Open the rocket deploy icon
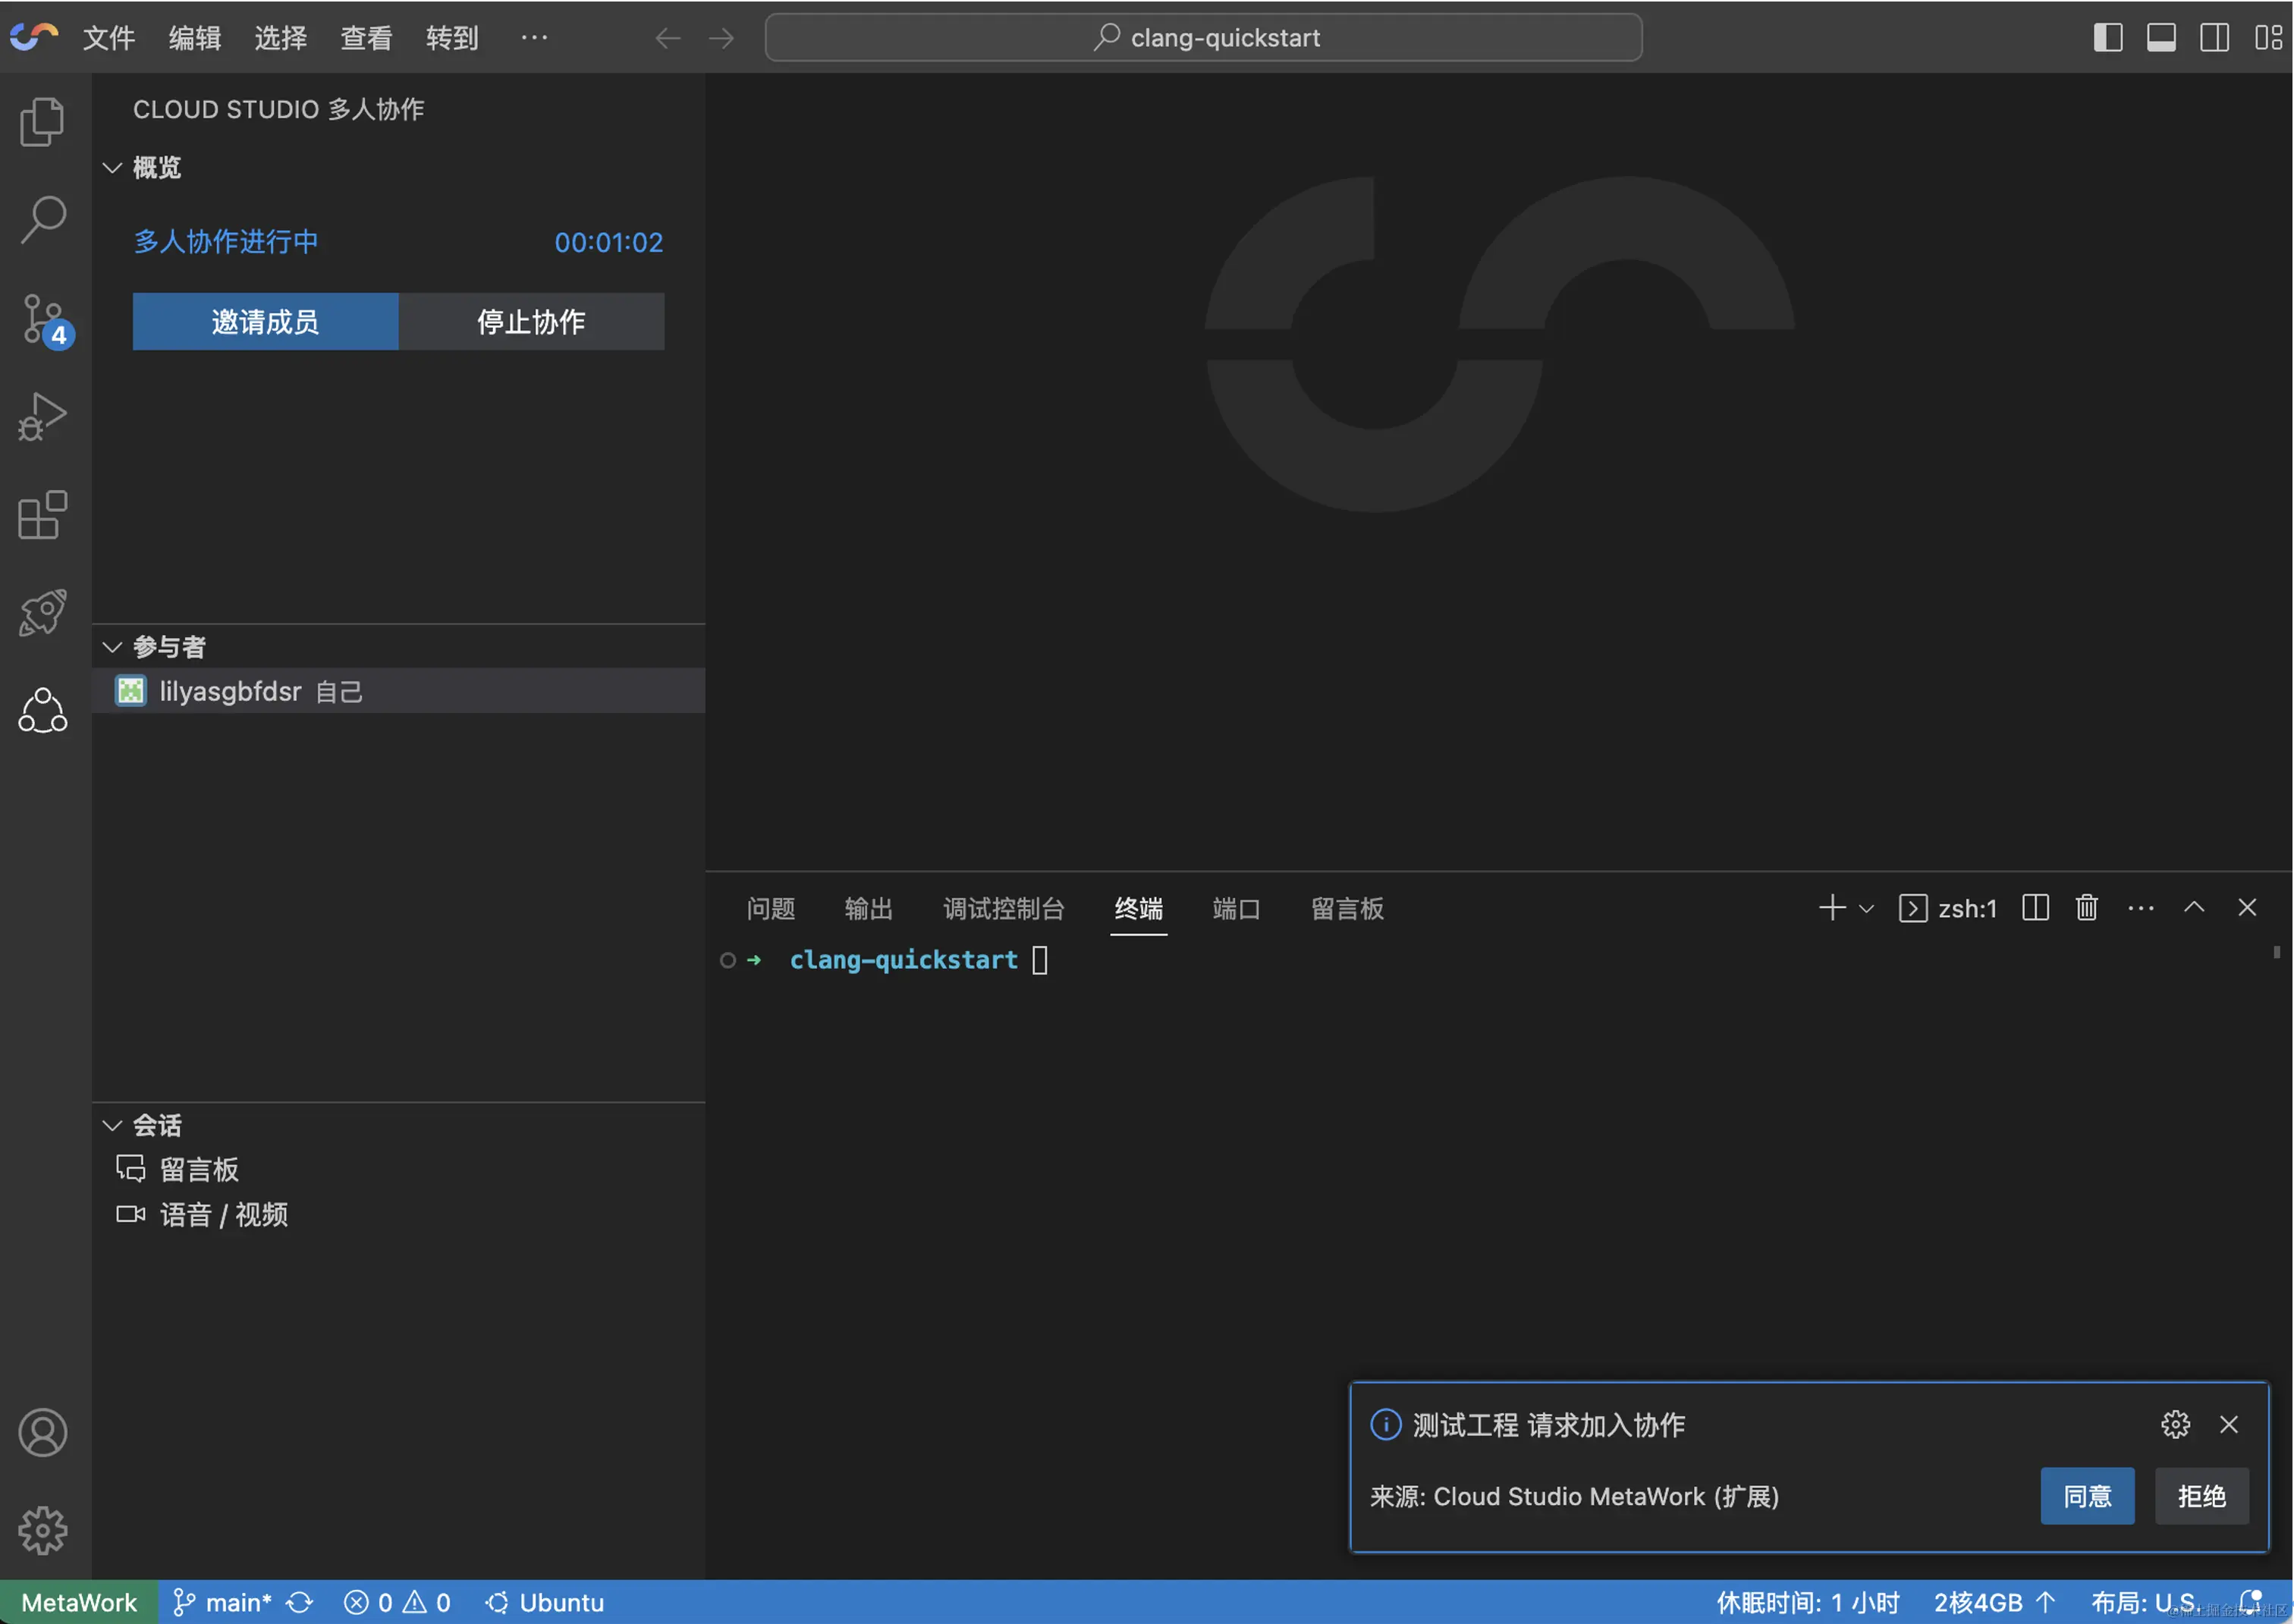 pyautogui.click(x=42, y=612)
